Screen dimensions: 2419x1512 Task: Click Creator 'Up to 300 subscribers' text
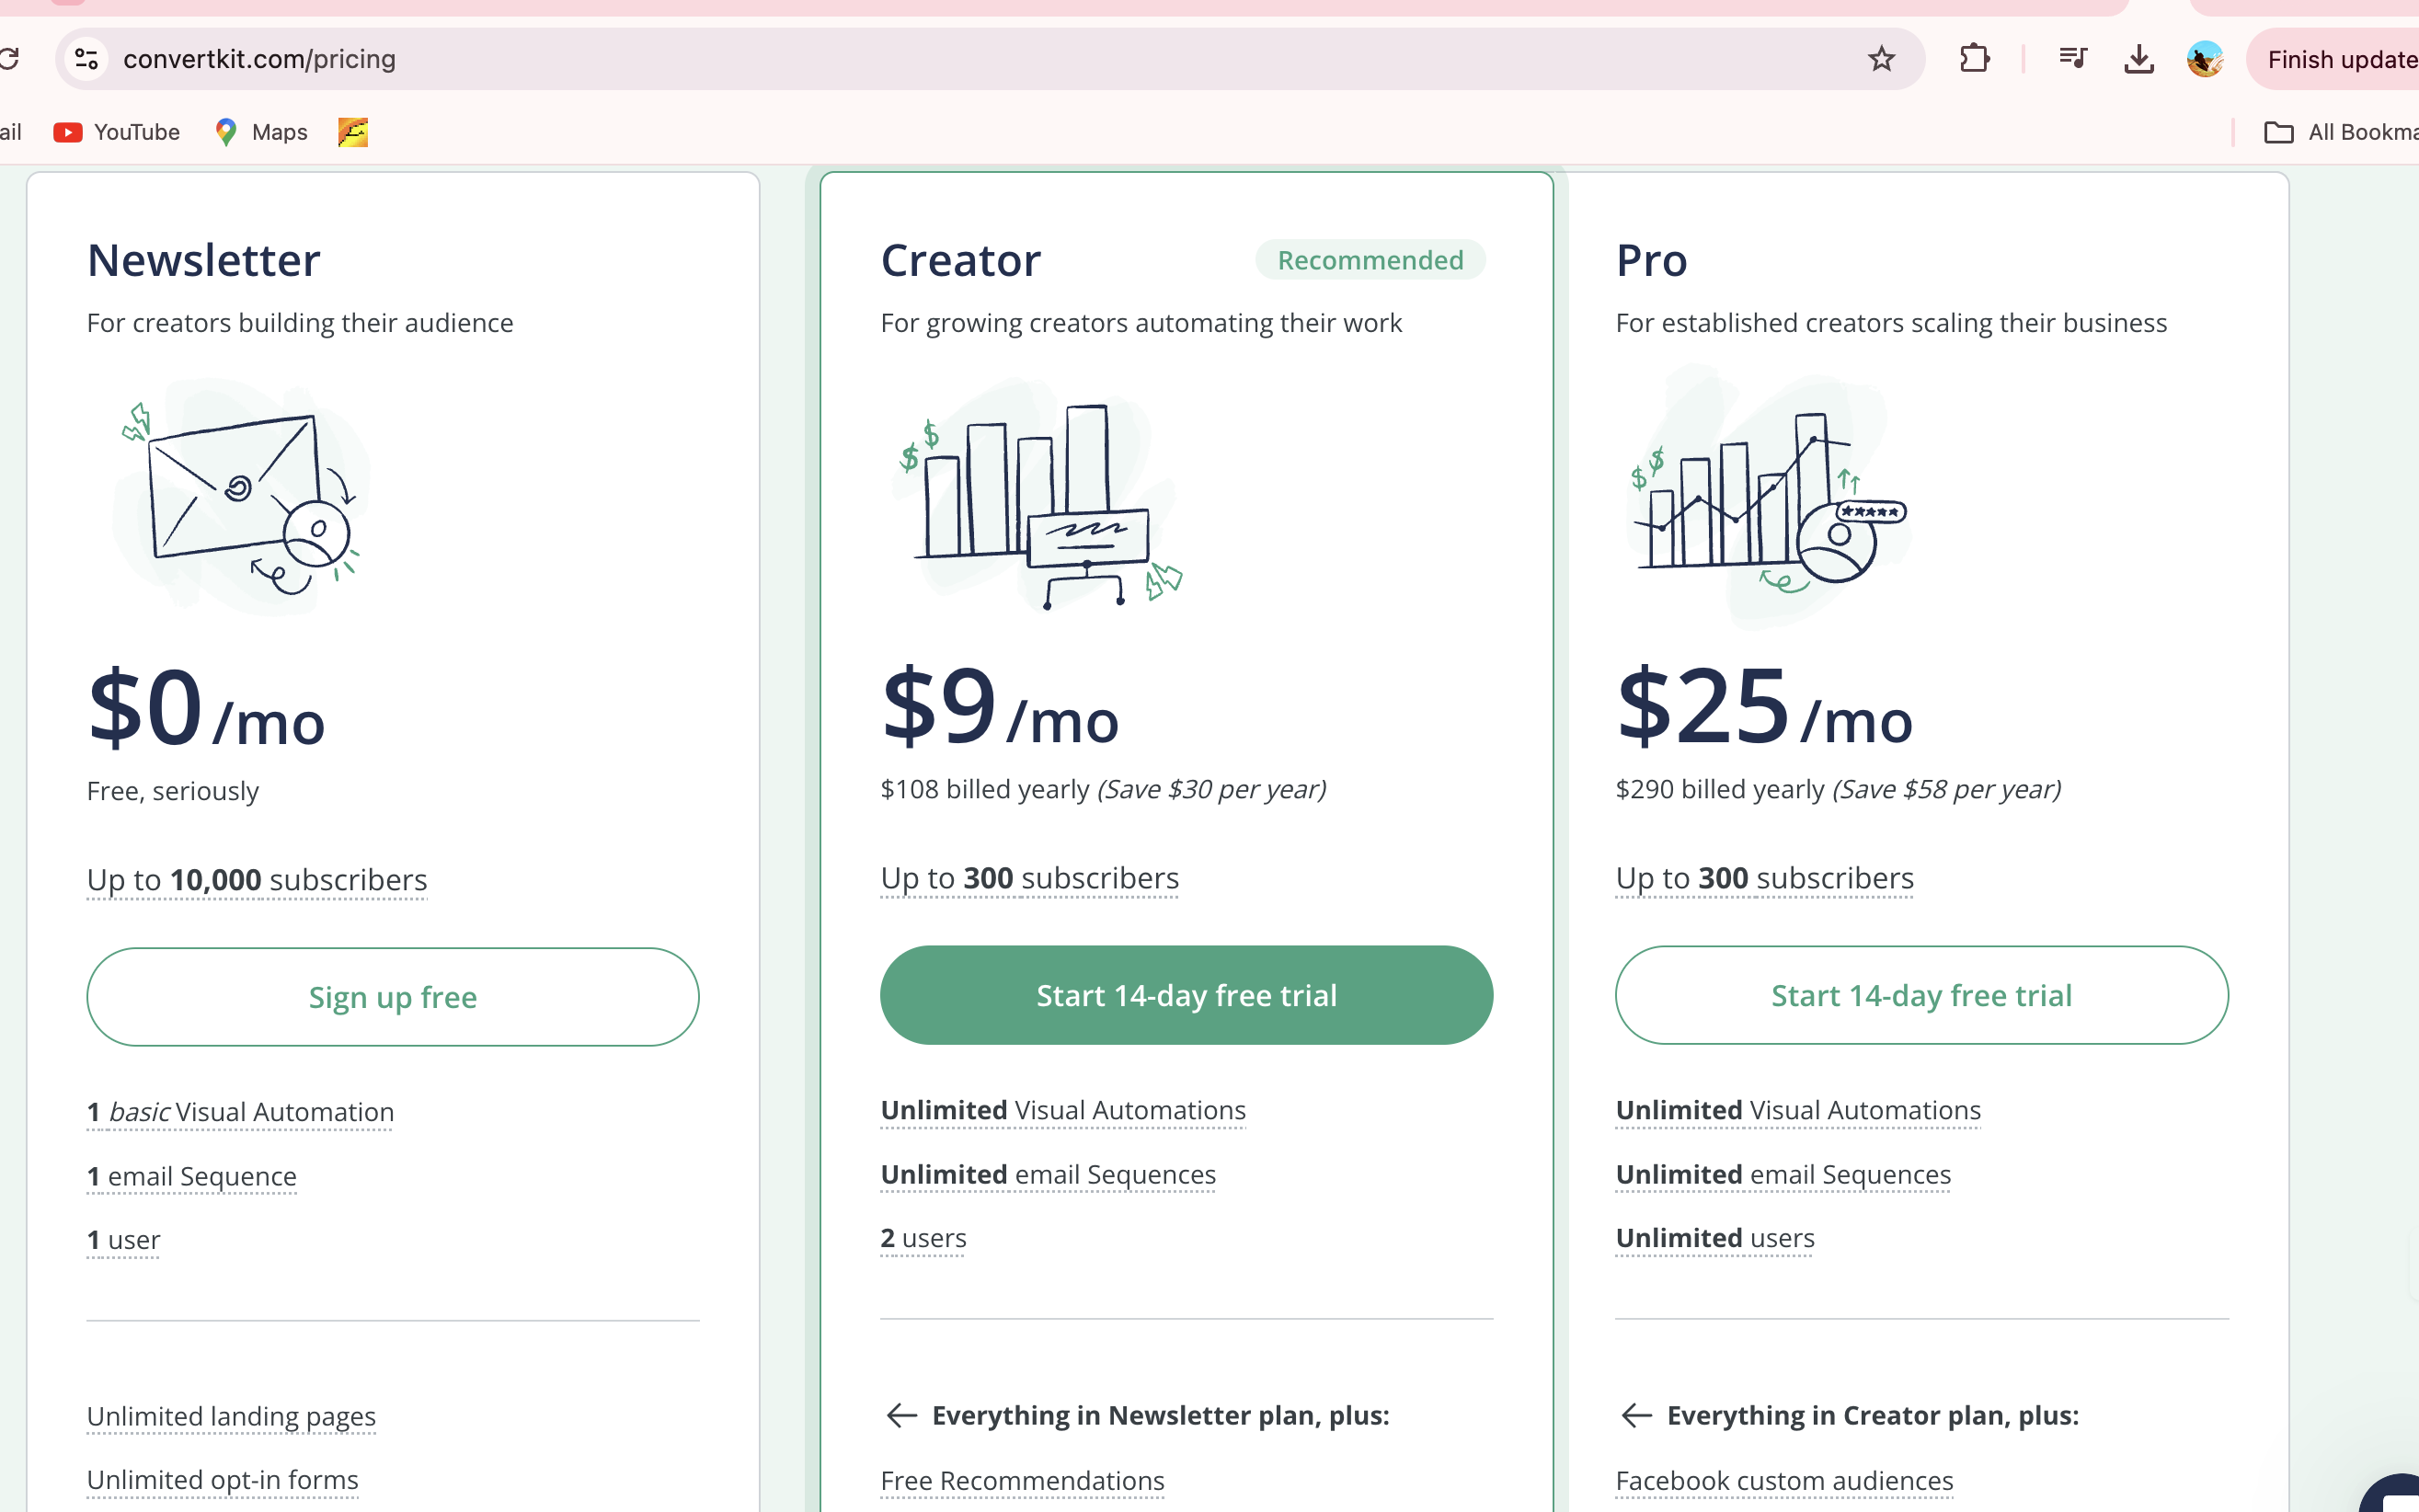[x=1030, y=878]
